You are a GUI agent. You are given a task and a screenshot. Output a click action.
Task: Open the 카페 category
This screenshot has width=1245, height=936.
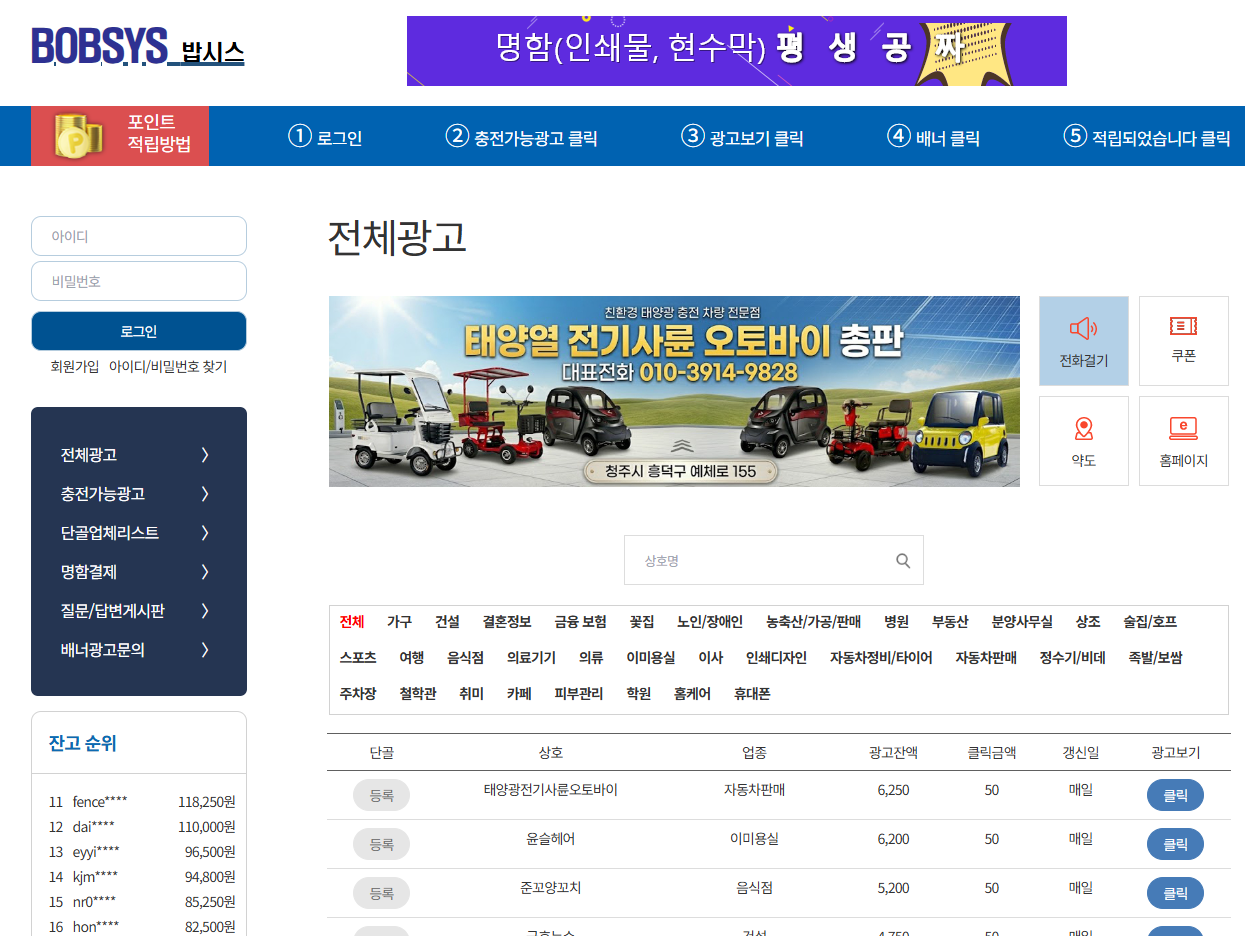point(519,694)
